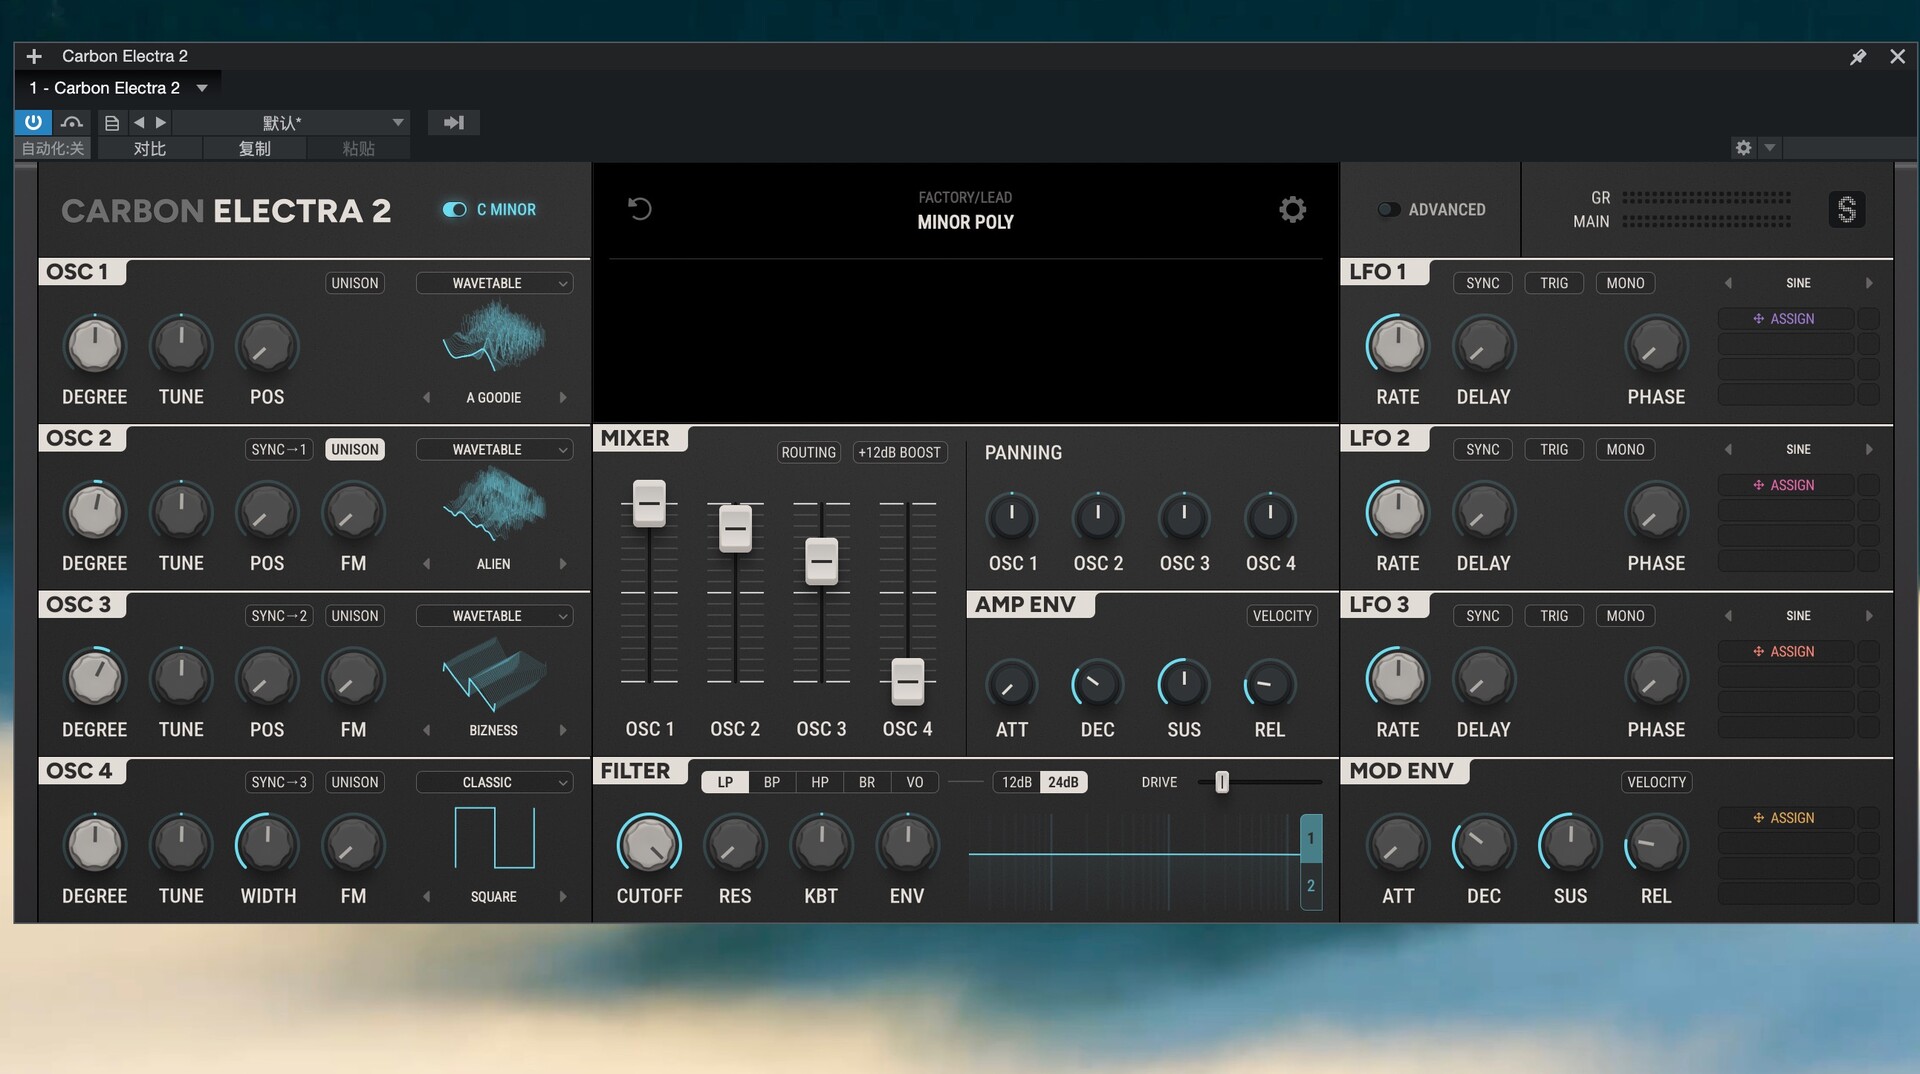Viewport: 1920px width, 1074px height.
Task: Click the preset file page icon
Action: tap(112, 123)
